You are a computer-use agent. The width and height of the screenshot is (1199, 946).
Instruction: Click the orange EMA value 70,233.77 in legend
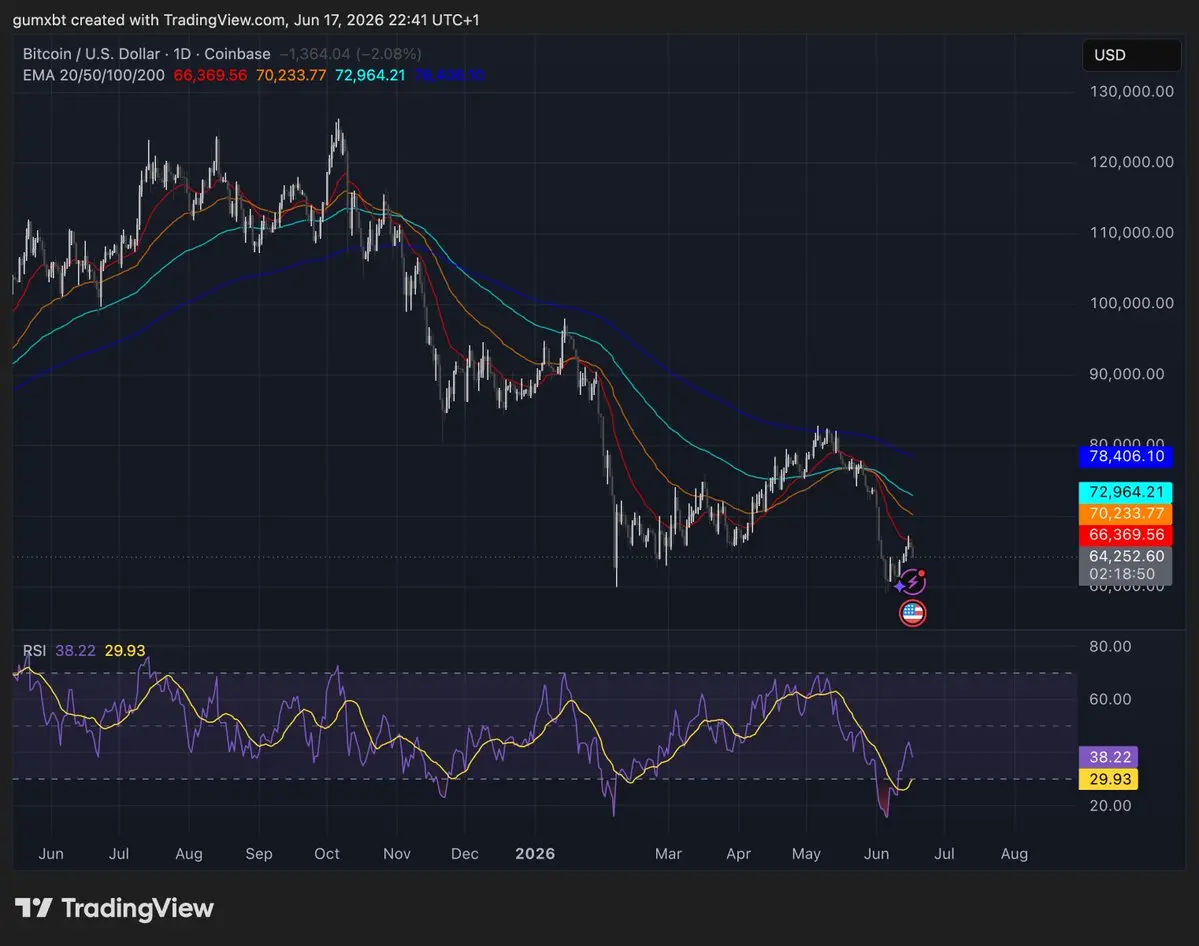(x=291, y=75)
